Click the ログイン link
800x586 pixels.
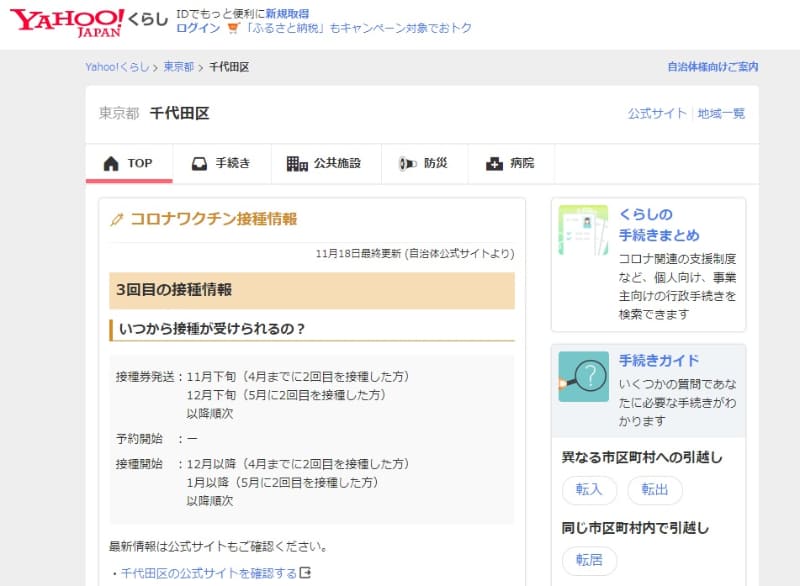pyautogui.click(x=198, y=28)
